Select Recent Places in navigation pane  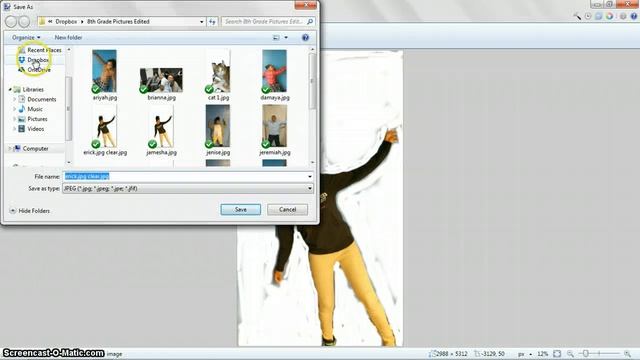point(40,50)
